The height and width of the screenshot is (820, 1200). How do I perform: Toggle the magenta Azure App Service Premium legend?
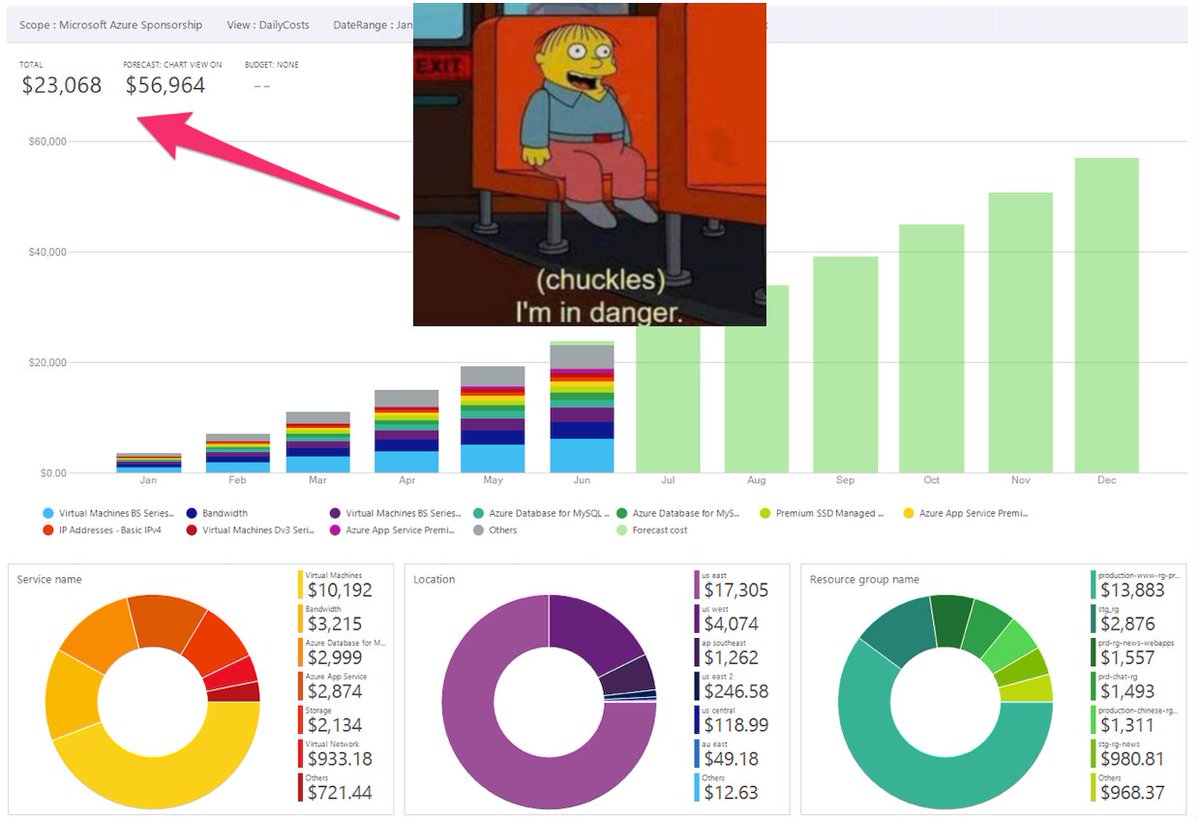392,530
